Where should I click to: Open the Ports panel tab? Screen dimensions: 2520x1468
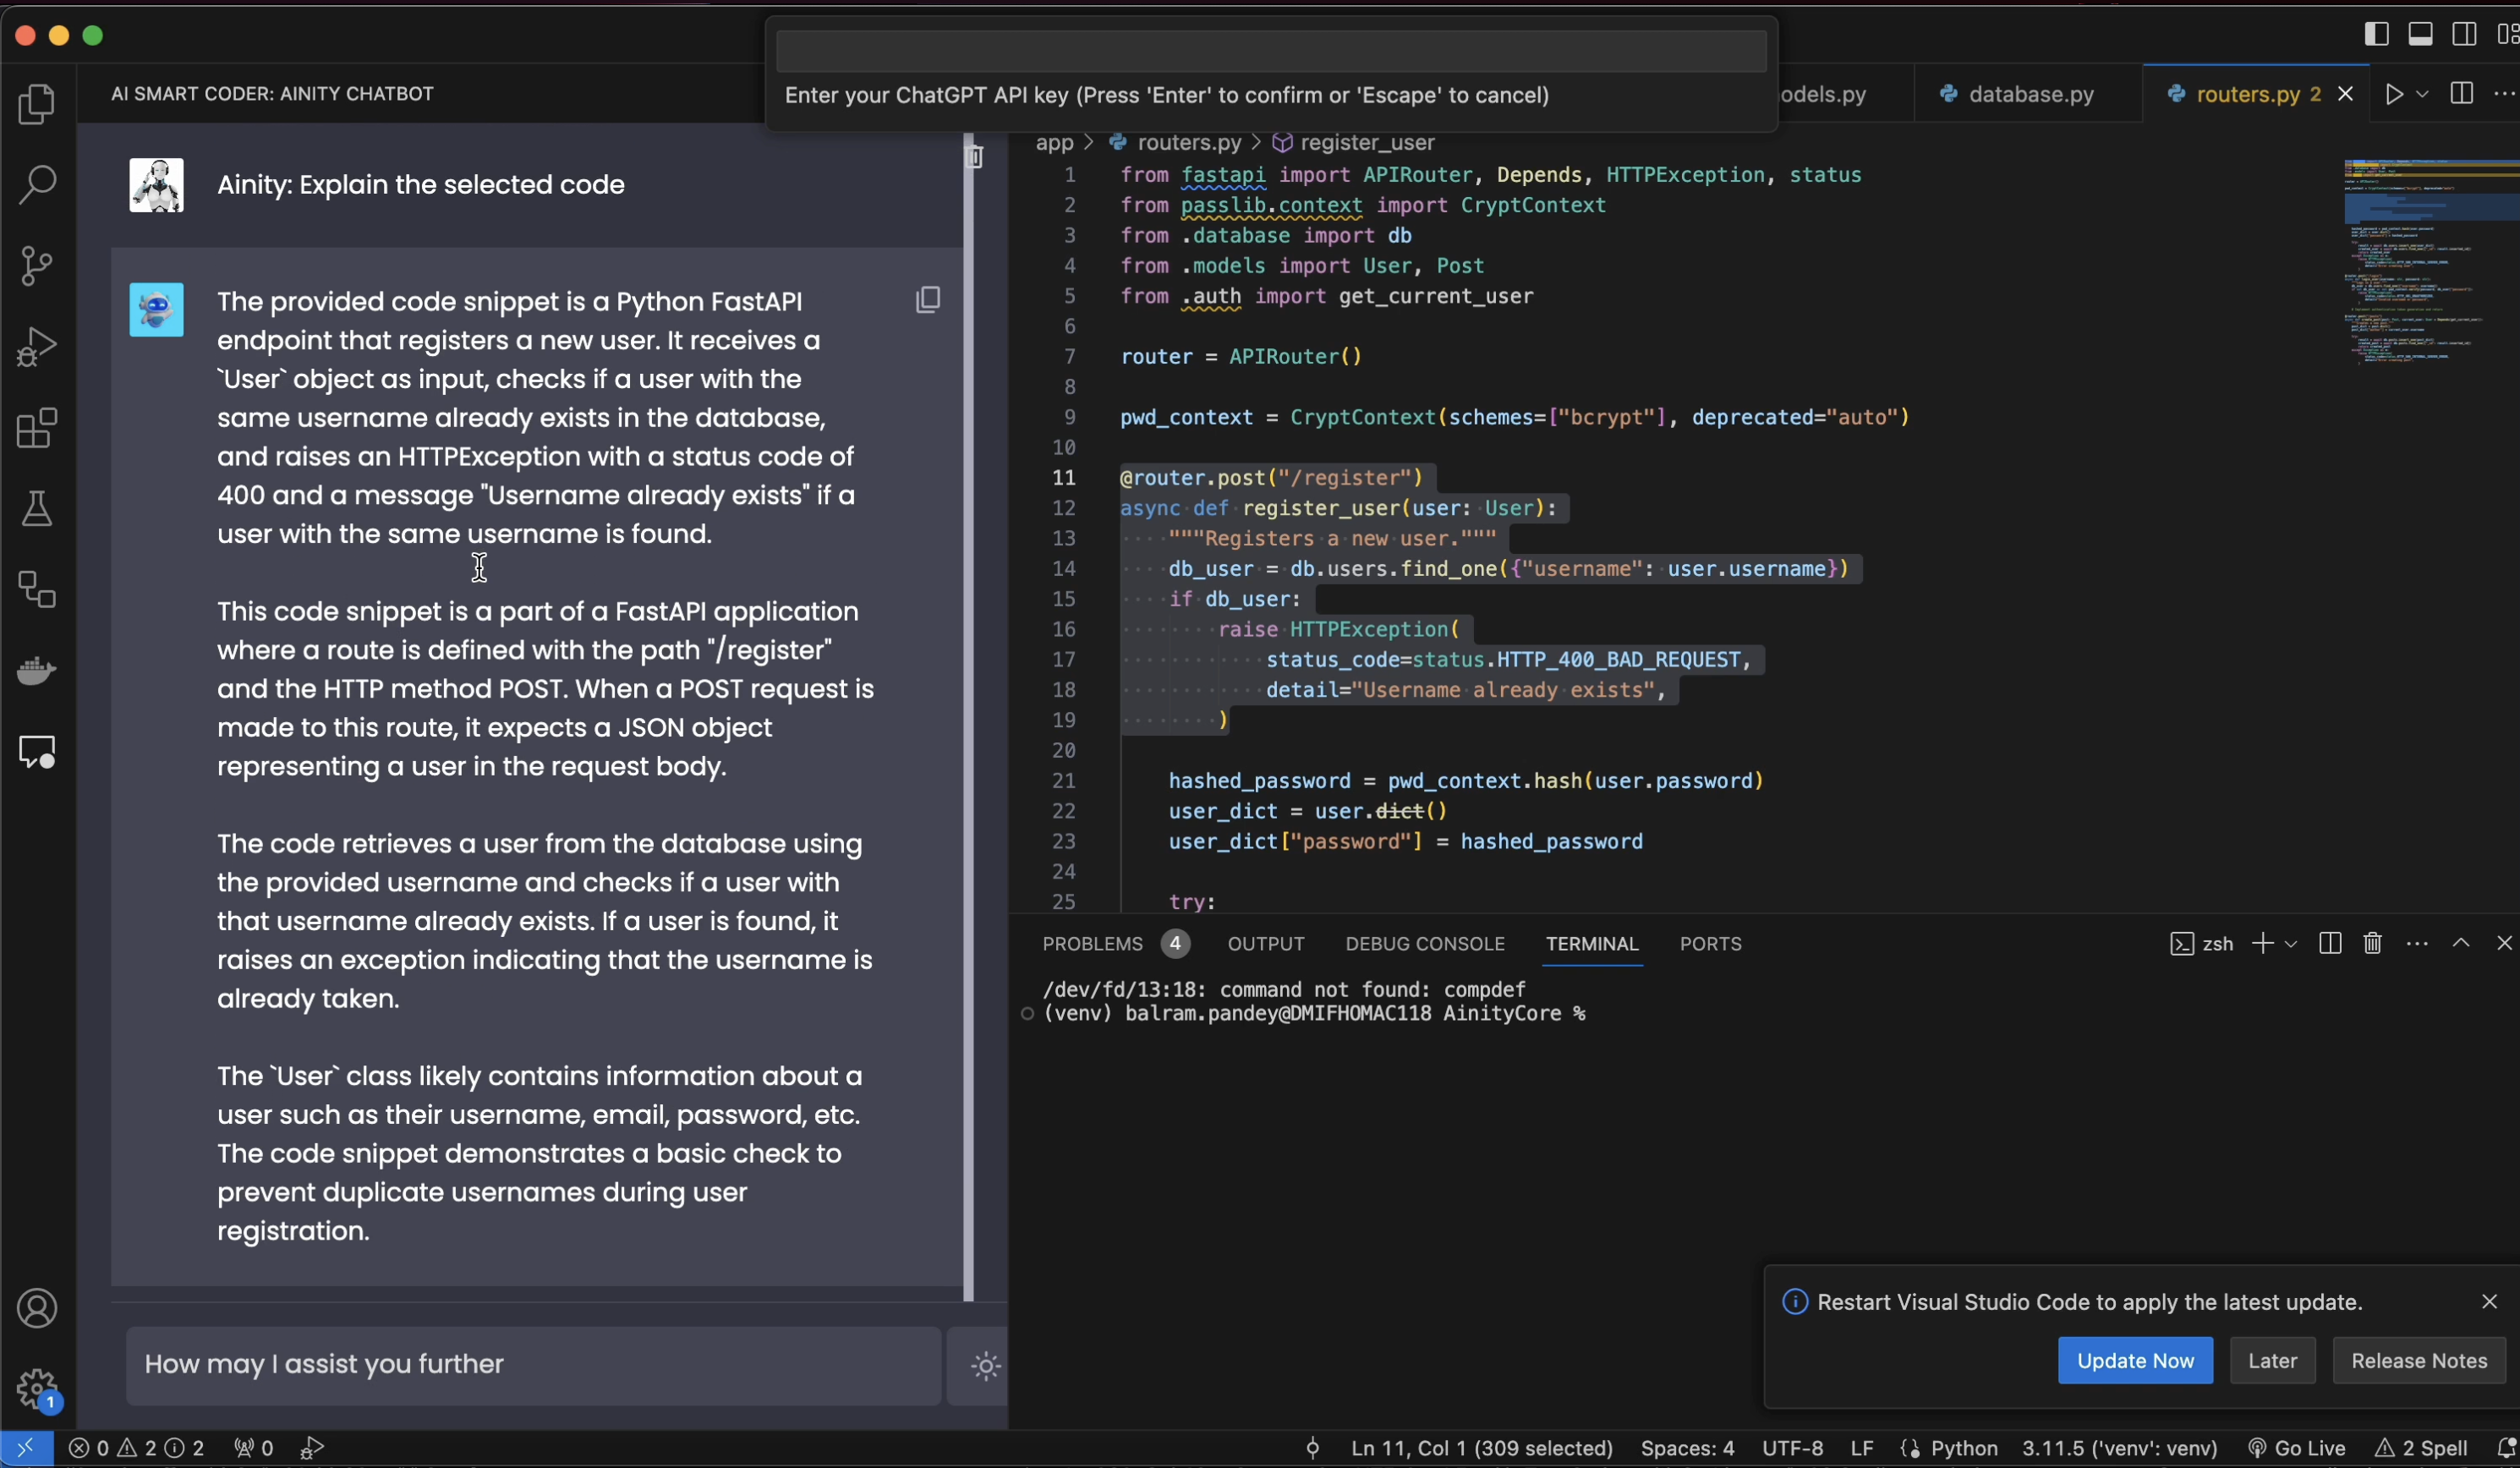coord(1711,944)
